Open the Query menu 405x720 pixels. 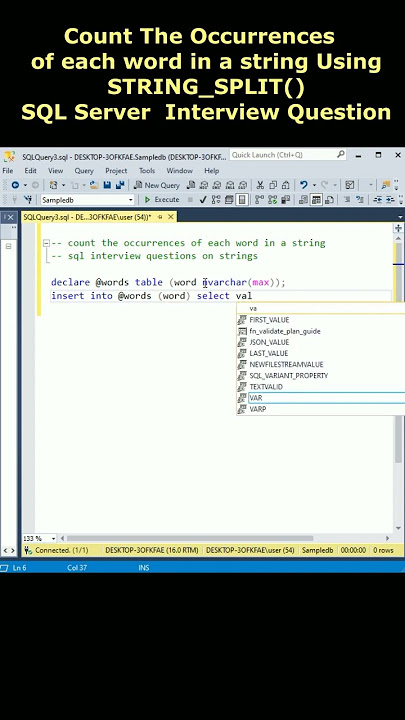pyautogui.click(x=84, y=171)
